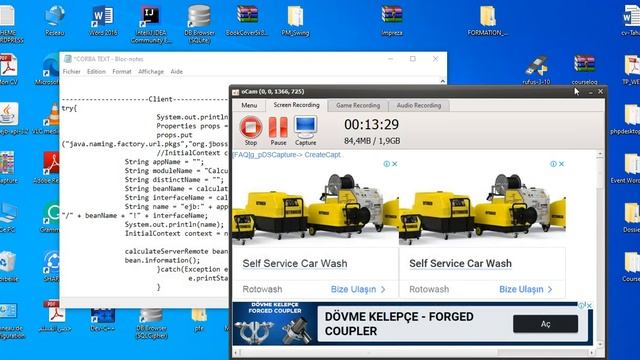Open the Format menu in Bloc-notes

coord(122,71)
